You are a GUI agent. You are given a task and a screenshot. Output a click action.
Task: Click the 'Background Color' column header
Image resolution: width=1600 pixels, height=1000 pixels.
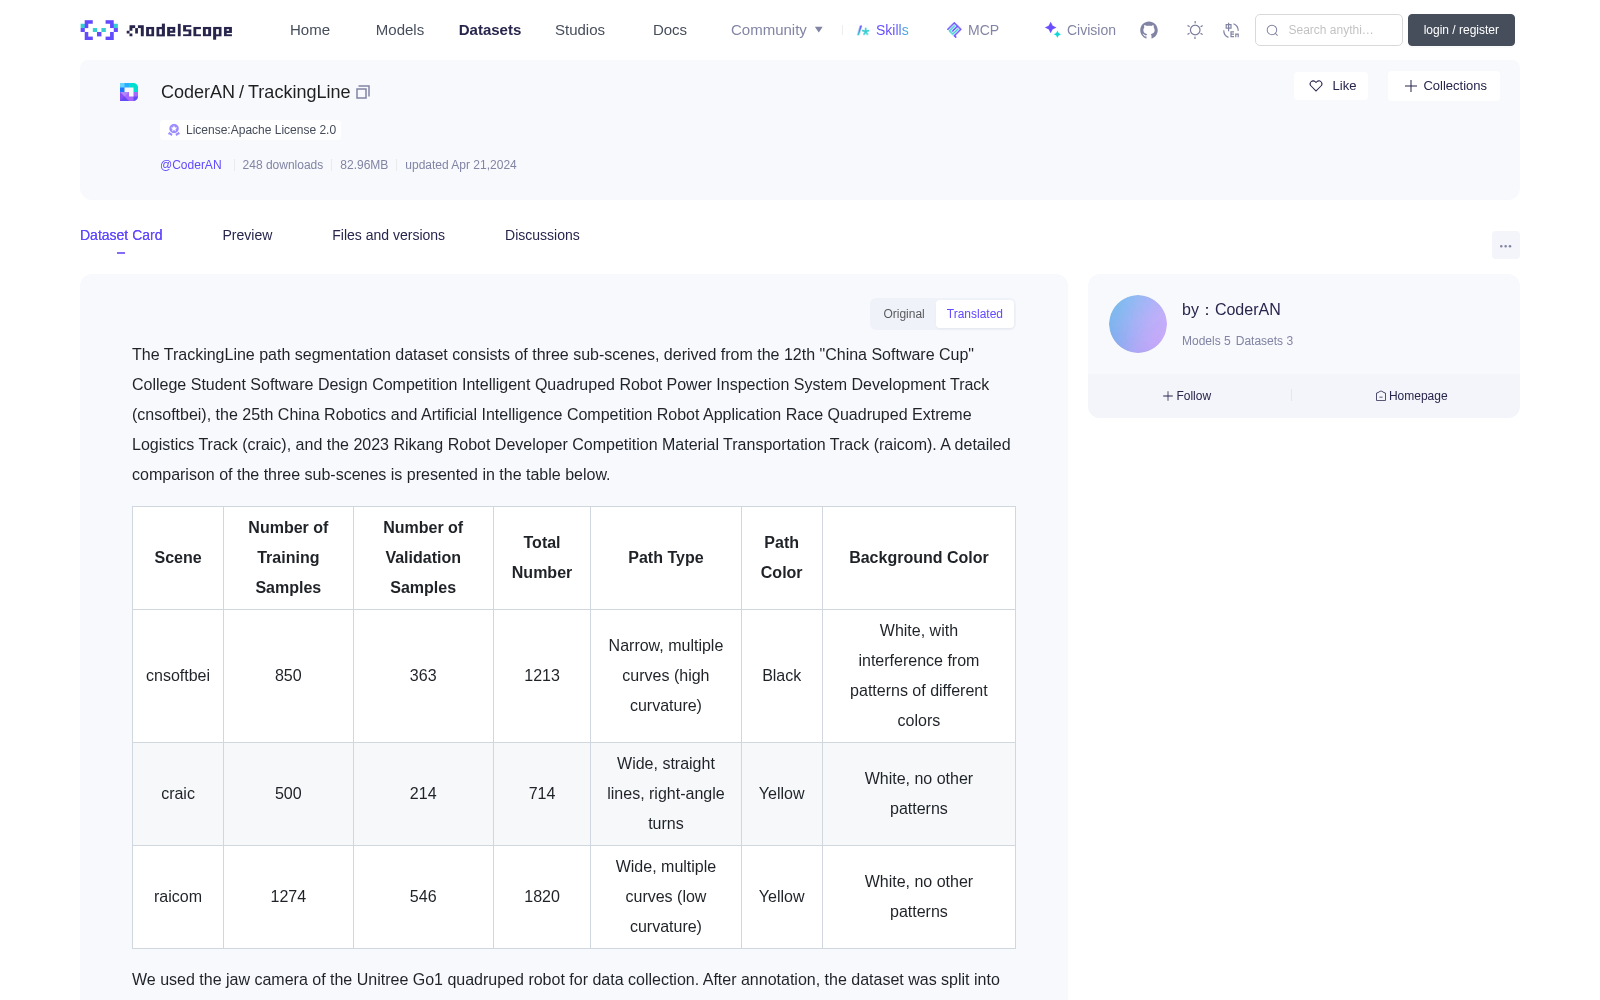click(919, 558)
